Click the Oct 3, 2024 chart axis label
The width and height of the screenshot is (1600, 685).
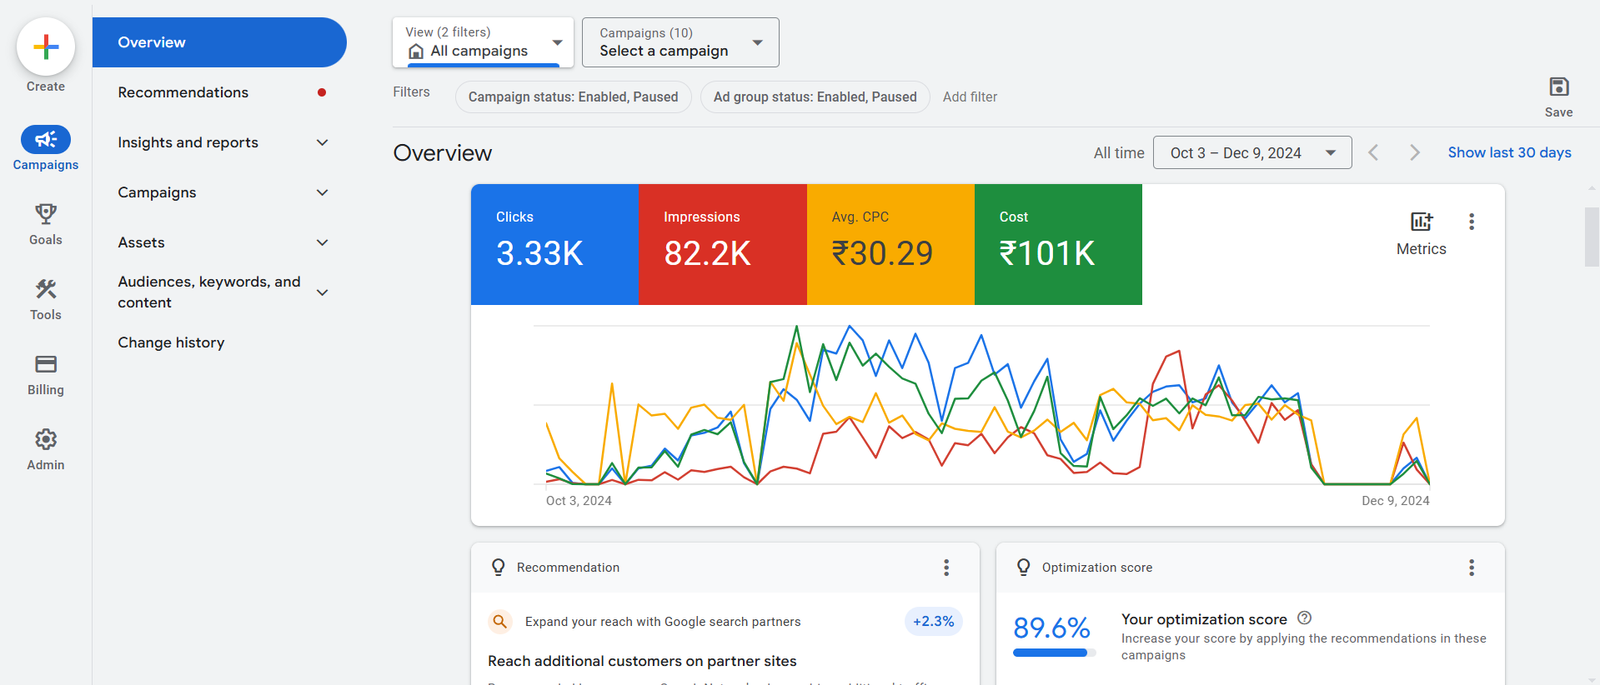(578, 501)
